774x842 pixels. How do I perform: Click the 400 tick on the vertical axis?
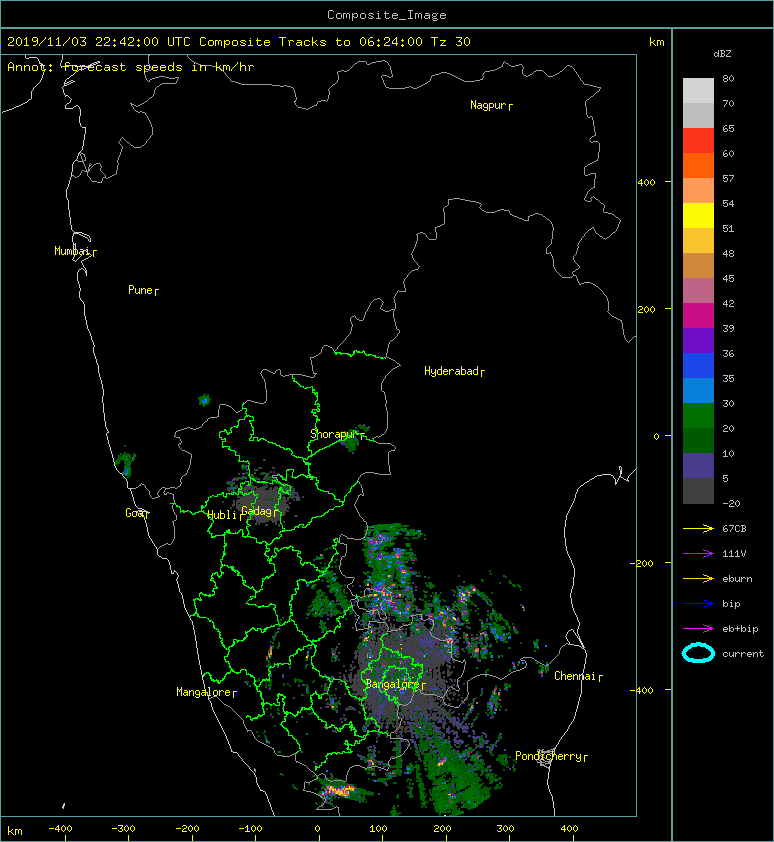[x=647, y=183]
